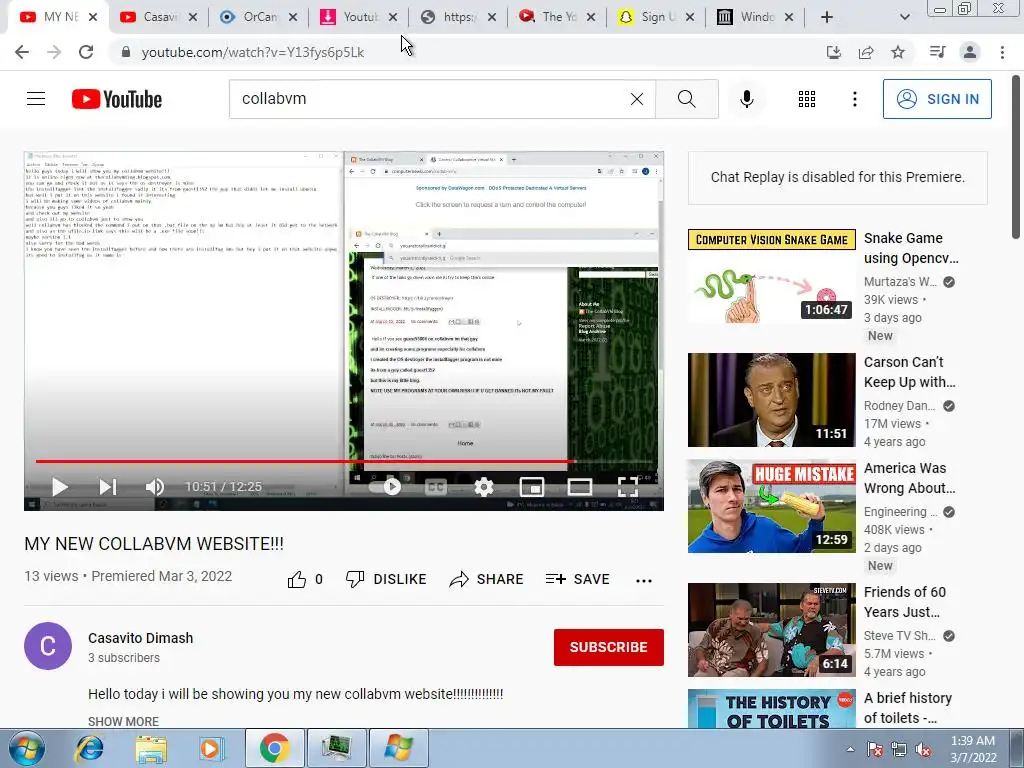Image resolution: width=1024 pixels, height=768 pixels.
Task: Open a new browser tab
Action: click(827, 17)
